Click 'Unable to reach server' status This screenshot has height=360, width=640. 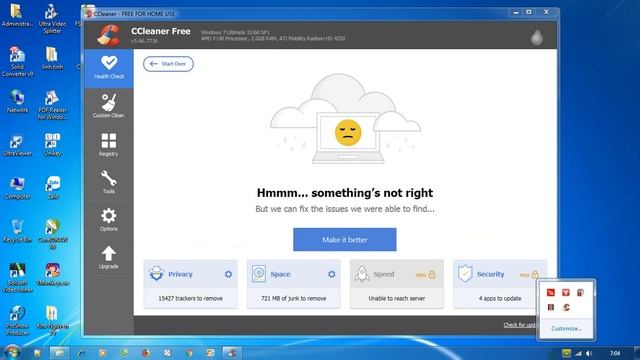(x=397, y=298)
